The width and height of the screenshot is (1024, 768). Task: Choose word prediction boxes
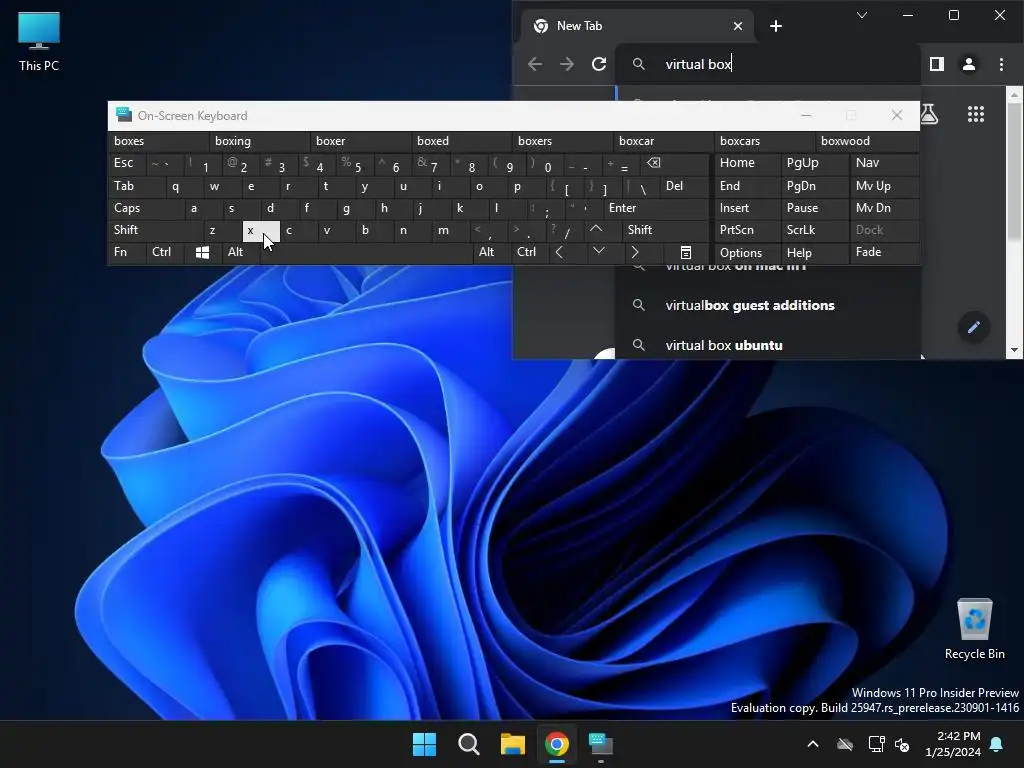pos(159,141)
